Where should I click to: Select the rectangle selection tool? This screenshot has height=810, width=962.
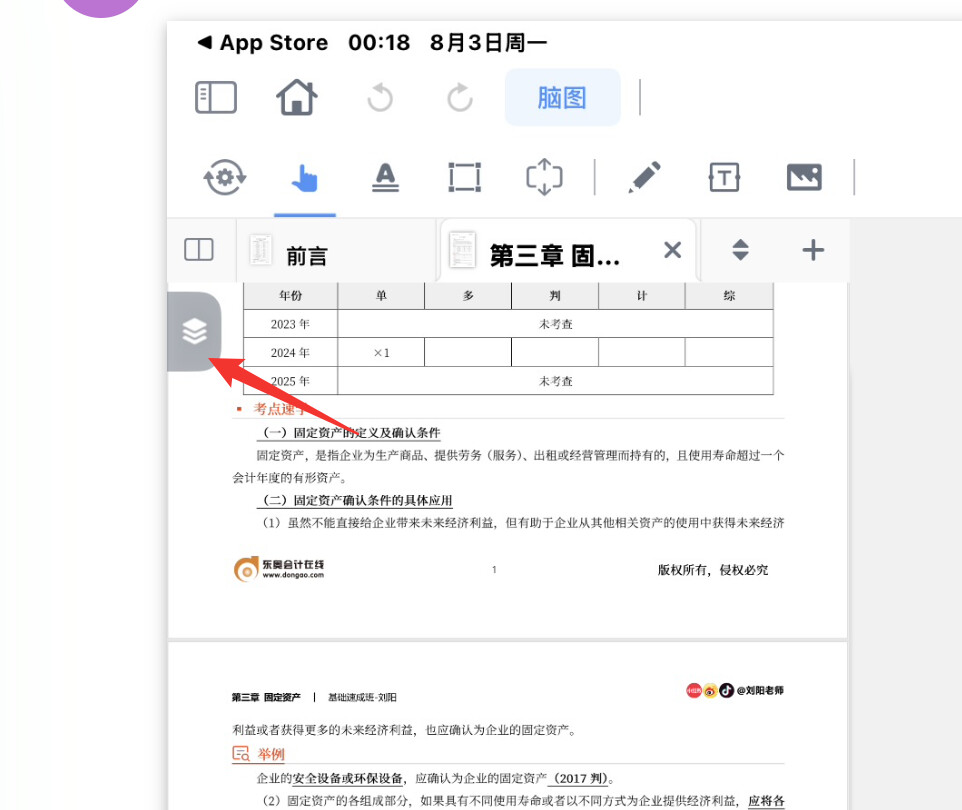click(x=464, y=177)
